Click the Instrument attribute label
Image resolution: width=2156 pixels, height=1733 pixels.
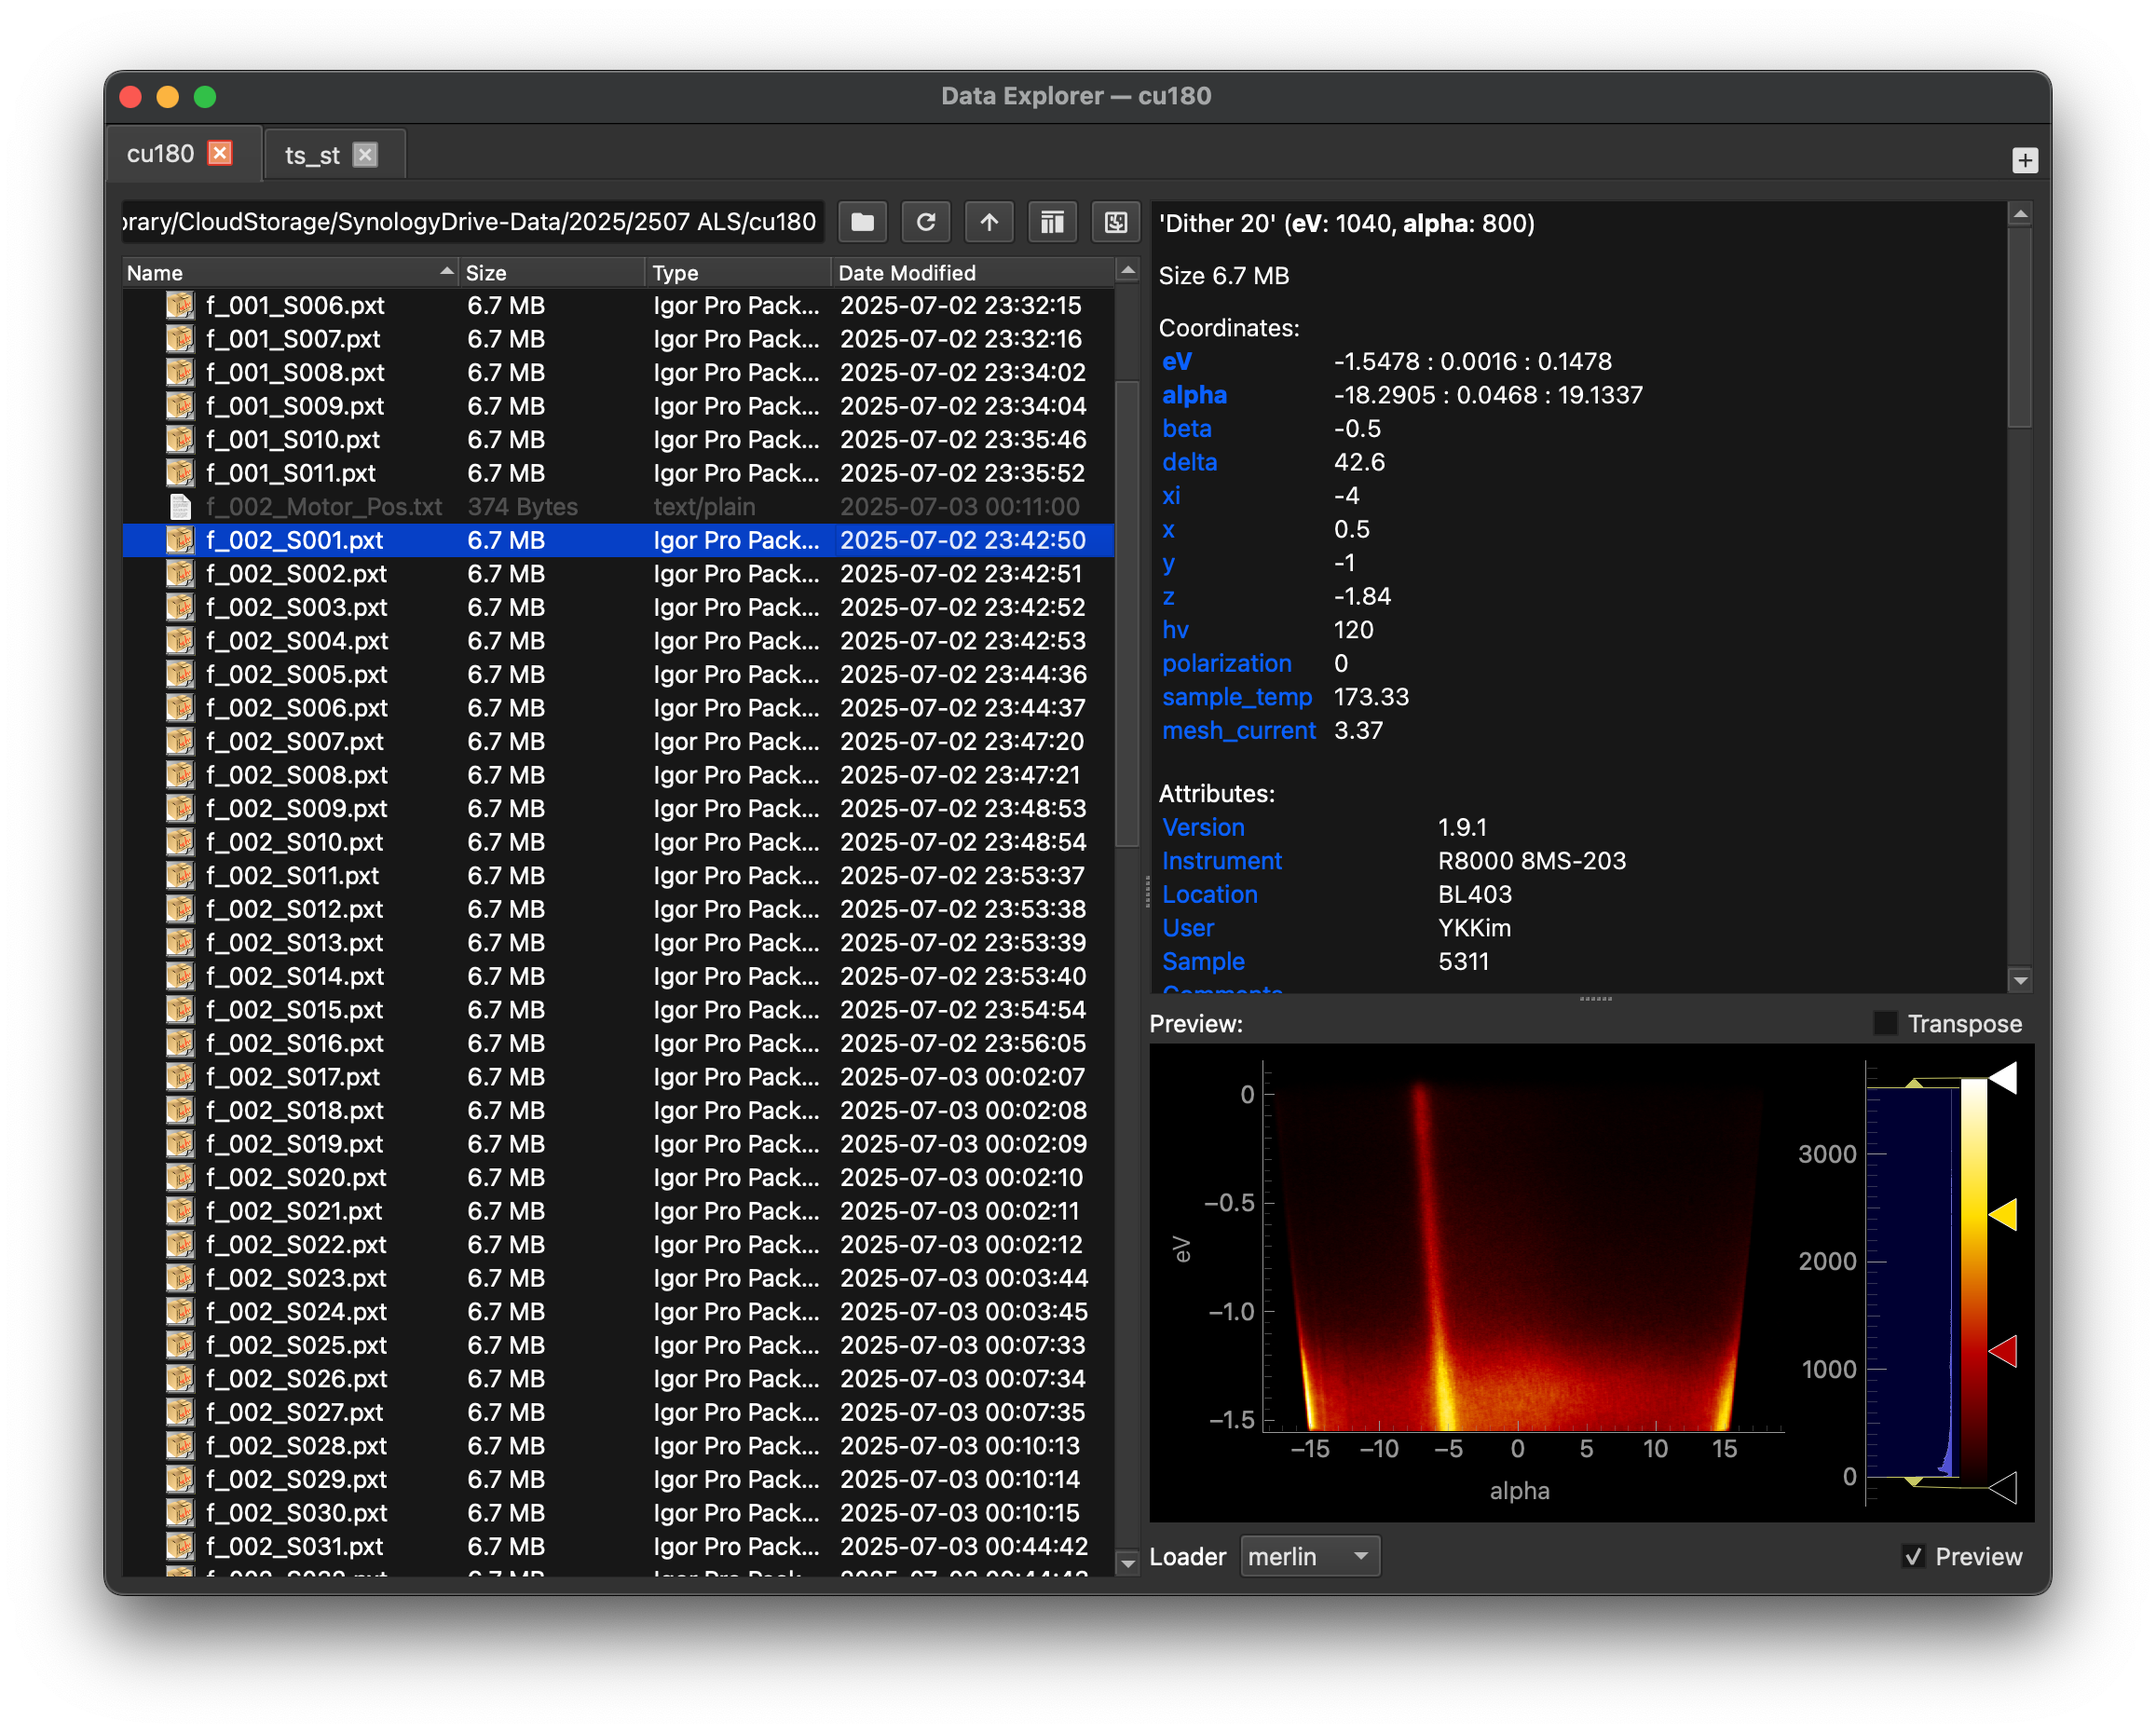pyautogui.click(x=1221, y=861)
